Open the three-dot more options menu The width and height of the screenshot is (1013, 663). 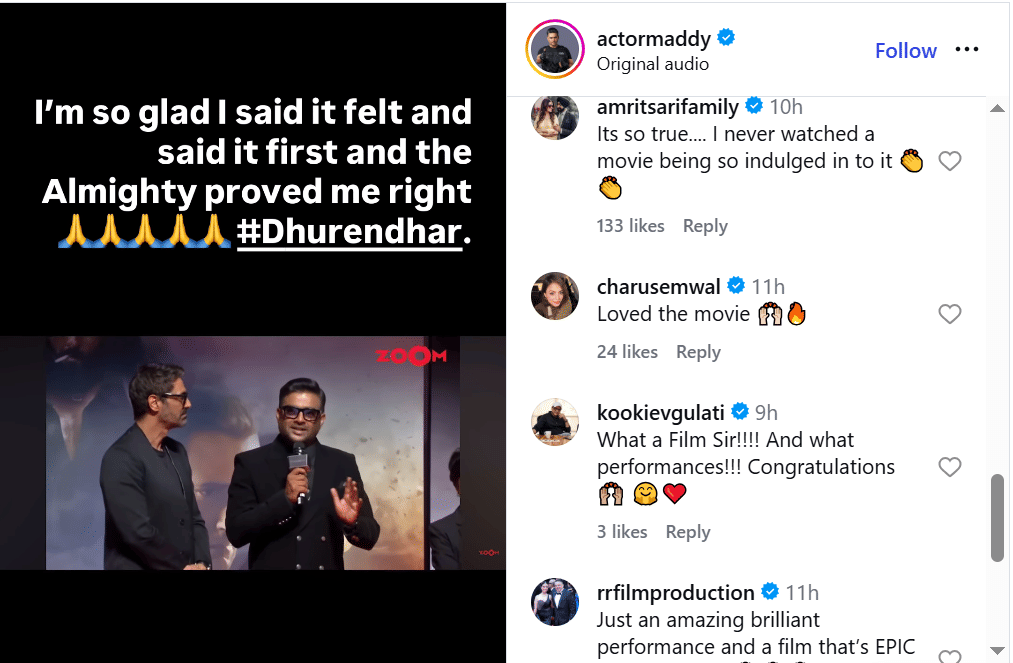tap(966, 50)
